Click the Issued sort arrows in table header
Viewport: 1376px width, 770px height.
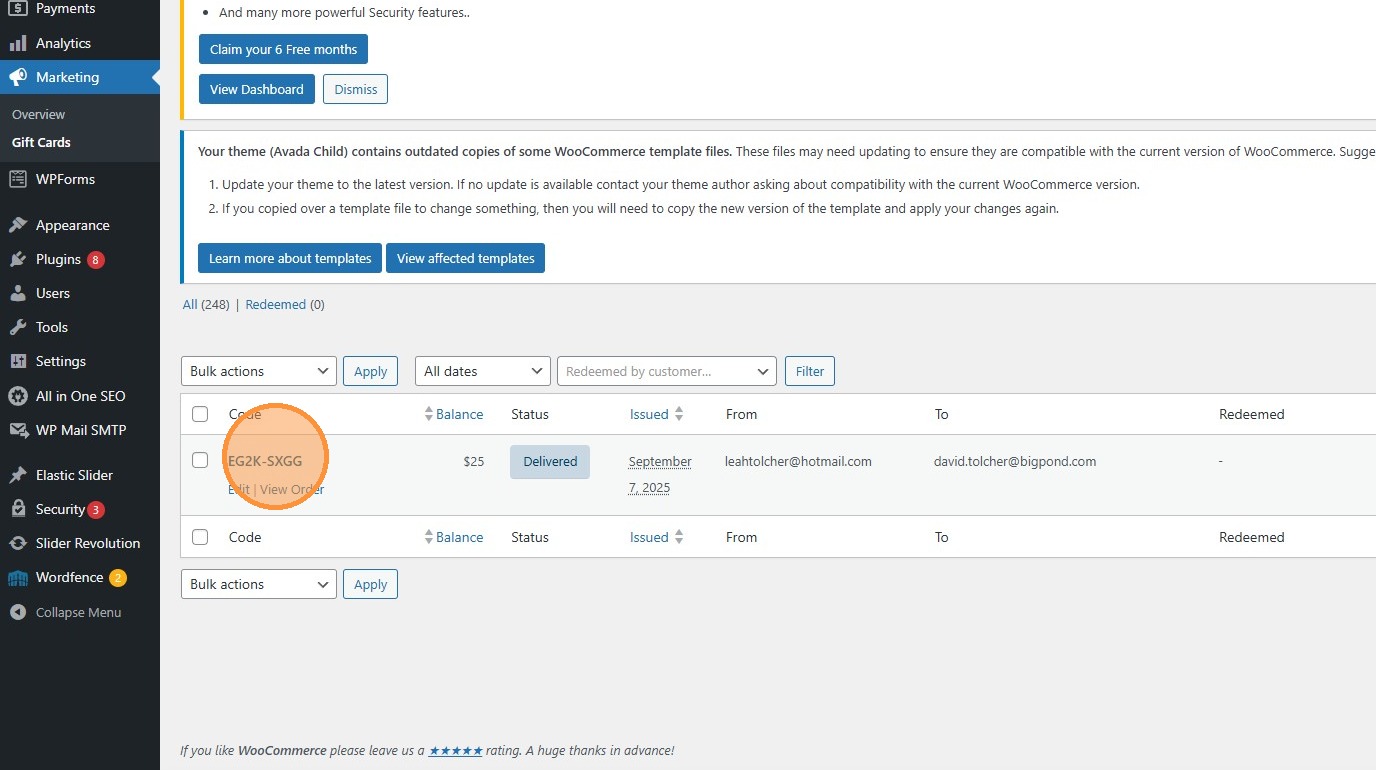point(679,414)
